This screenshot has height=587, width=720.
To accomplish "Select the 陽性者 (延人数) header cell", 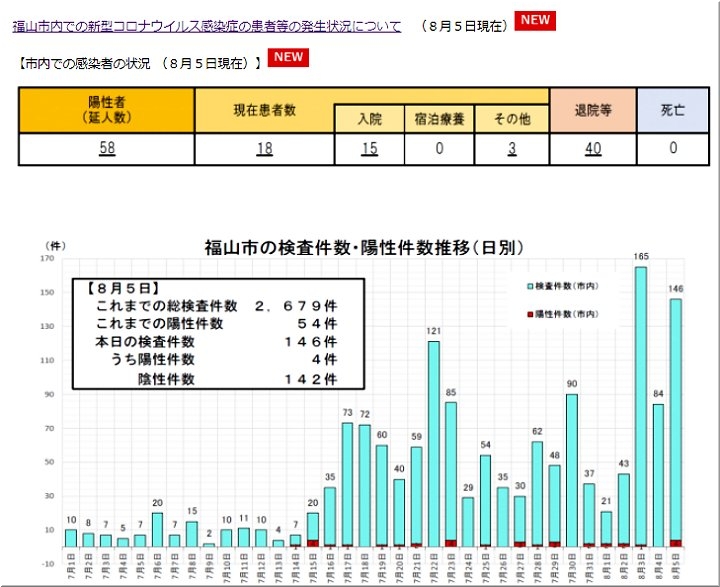I will 106,110.
